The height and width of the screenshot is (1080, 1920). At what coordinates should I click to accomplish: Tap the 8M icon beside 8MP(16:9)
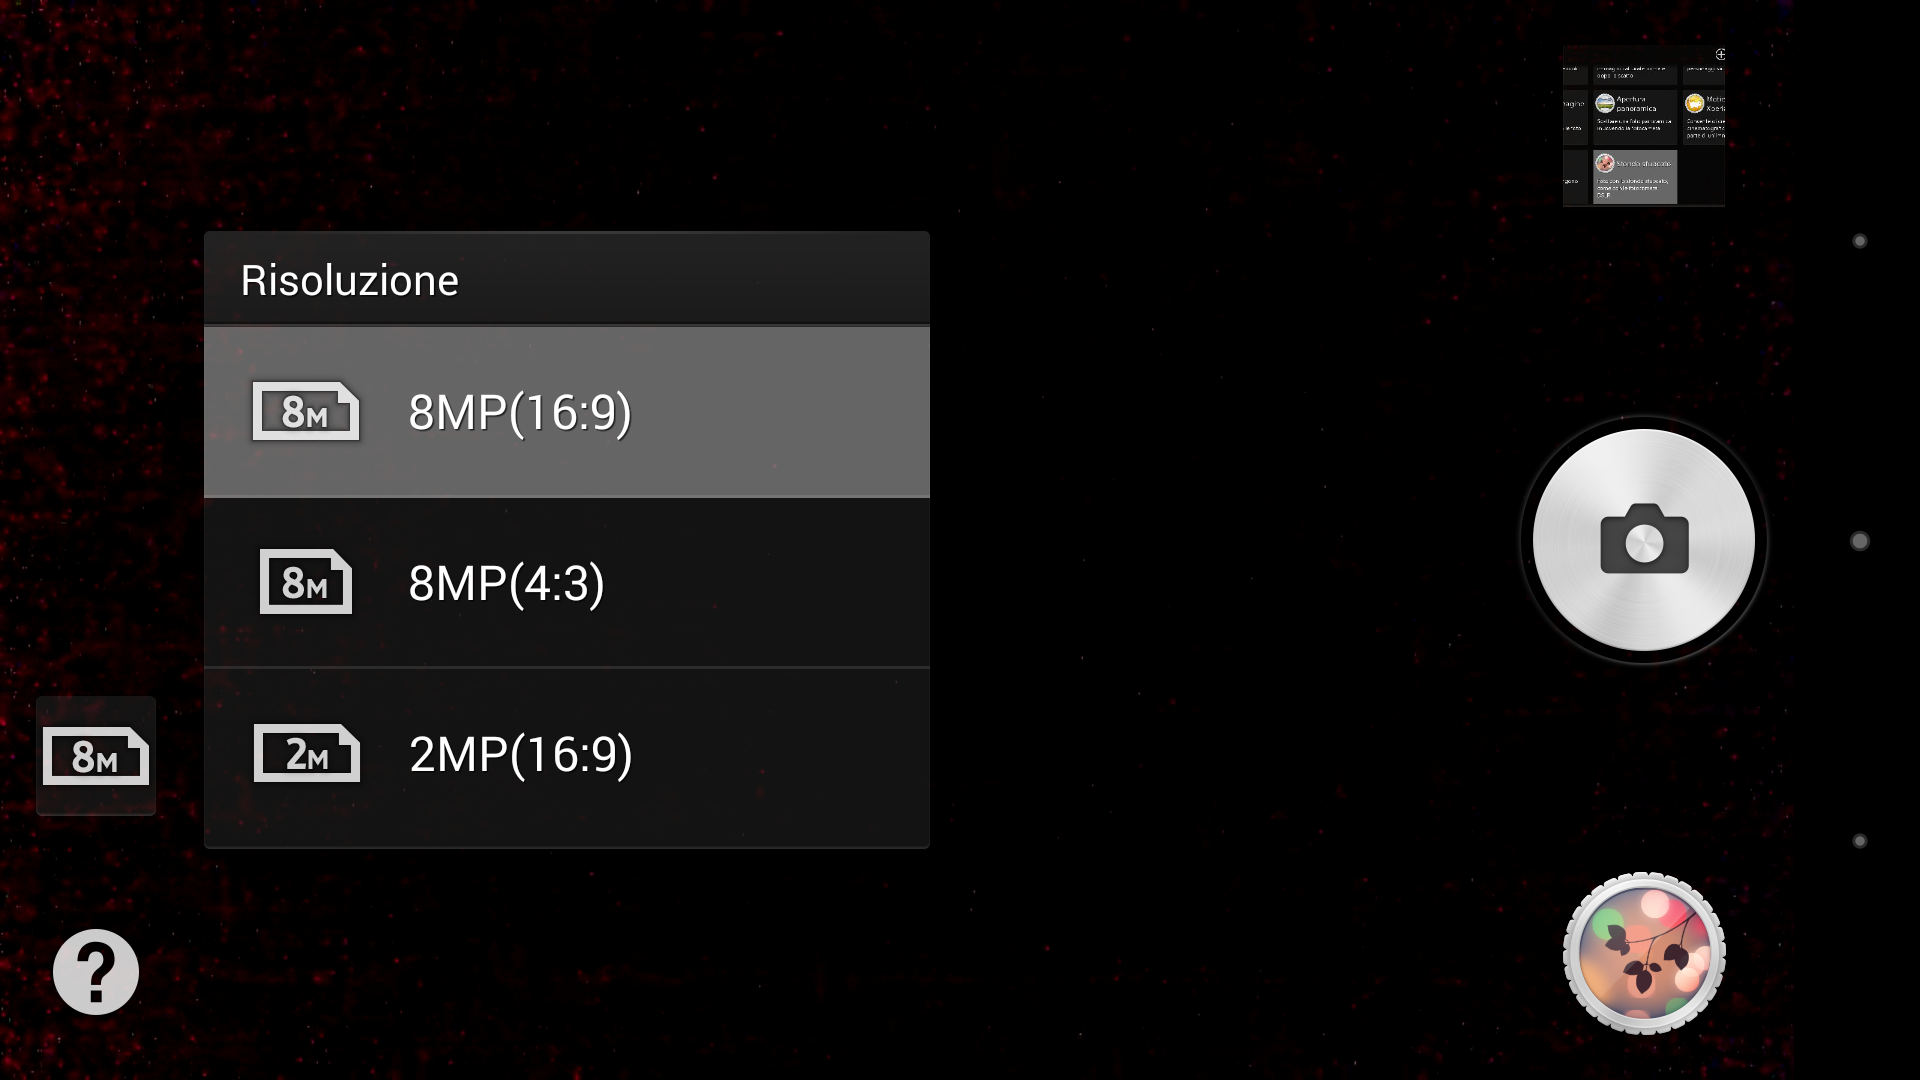306,411
